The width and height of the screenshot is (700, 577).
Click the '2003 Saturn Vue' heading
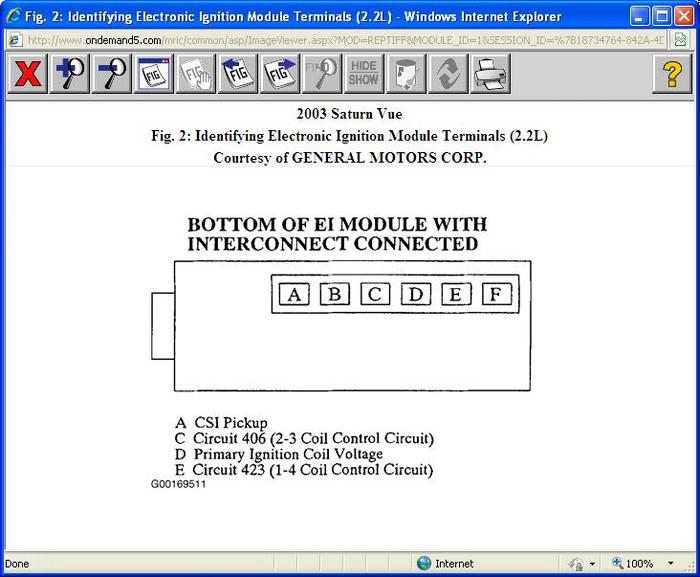[350, 114]
